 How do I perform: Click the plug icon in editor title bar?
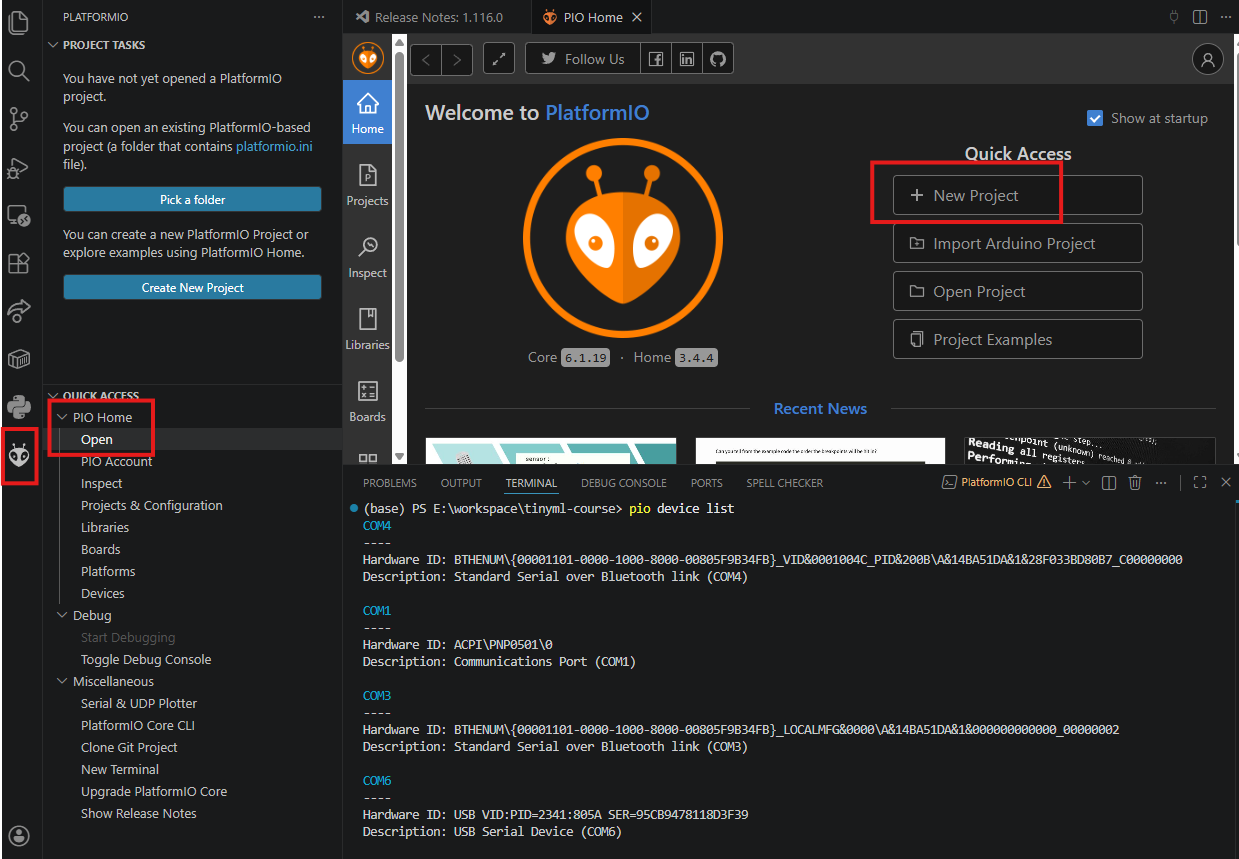[x=1174, y=17]
